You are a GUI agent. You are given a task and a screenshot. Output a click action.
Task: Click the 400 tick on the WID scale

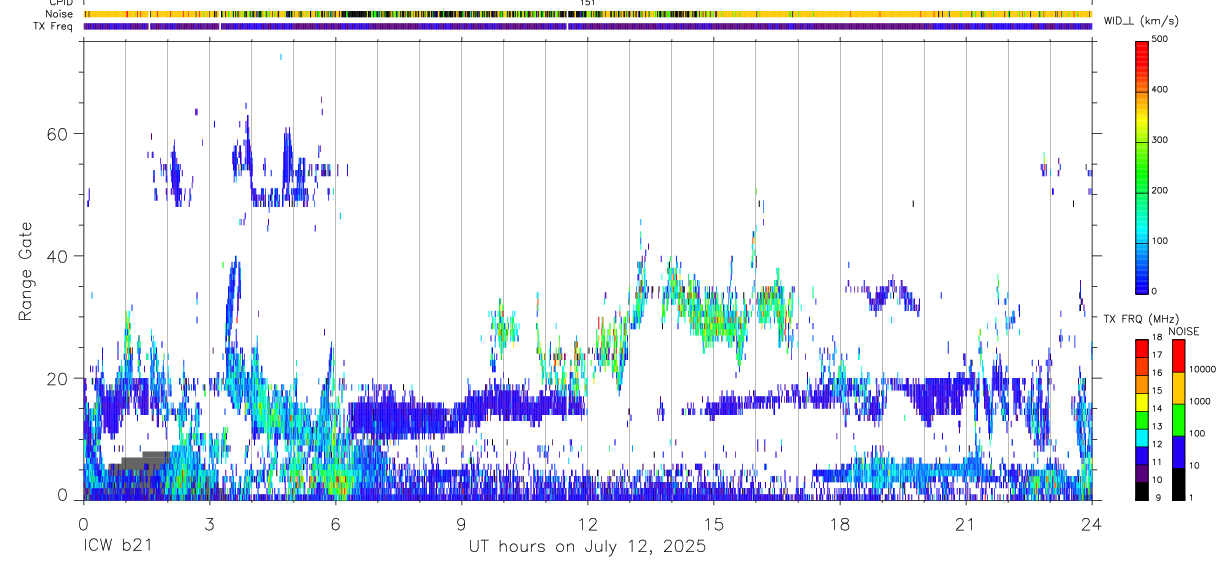[1160, 90]
